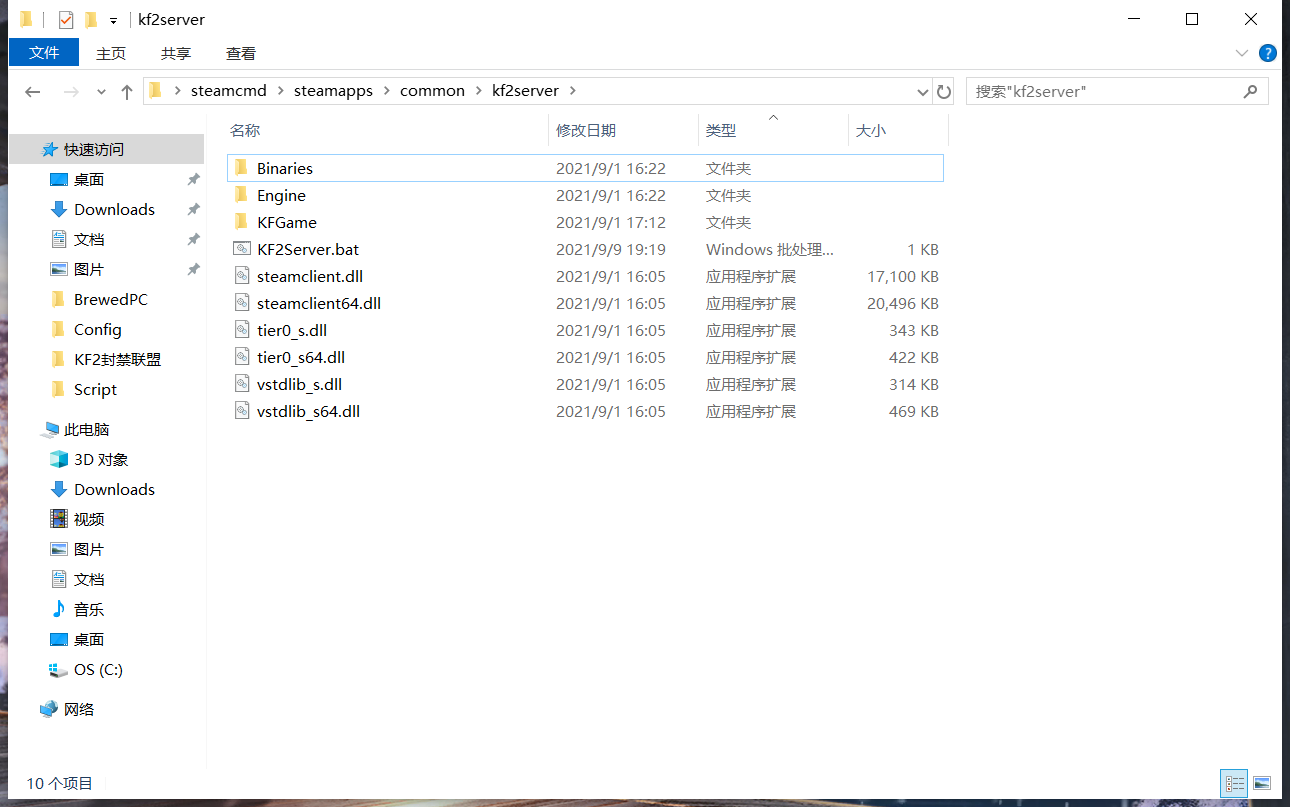This screenshot has width=1290, height=807.
Task: Open Config folder in navigation pane
Action: click(97, 329)
